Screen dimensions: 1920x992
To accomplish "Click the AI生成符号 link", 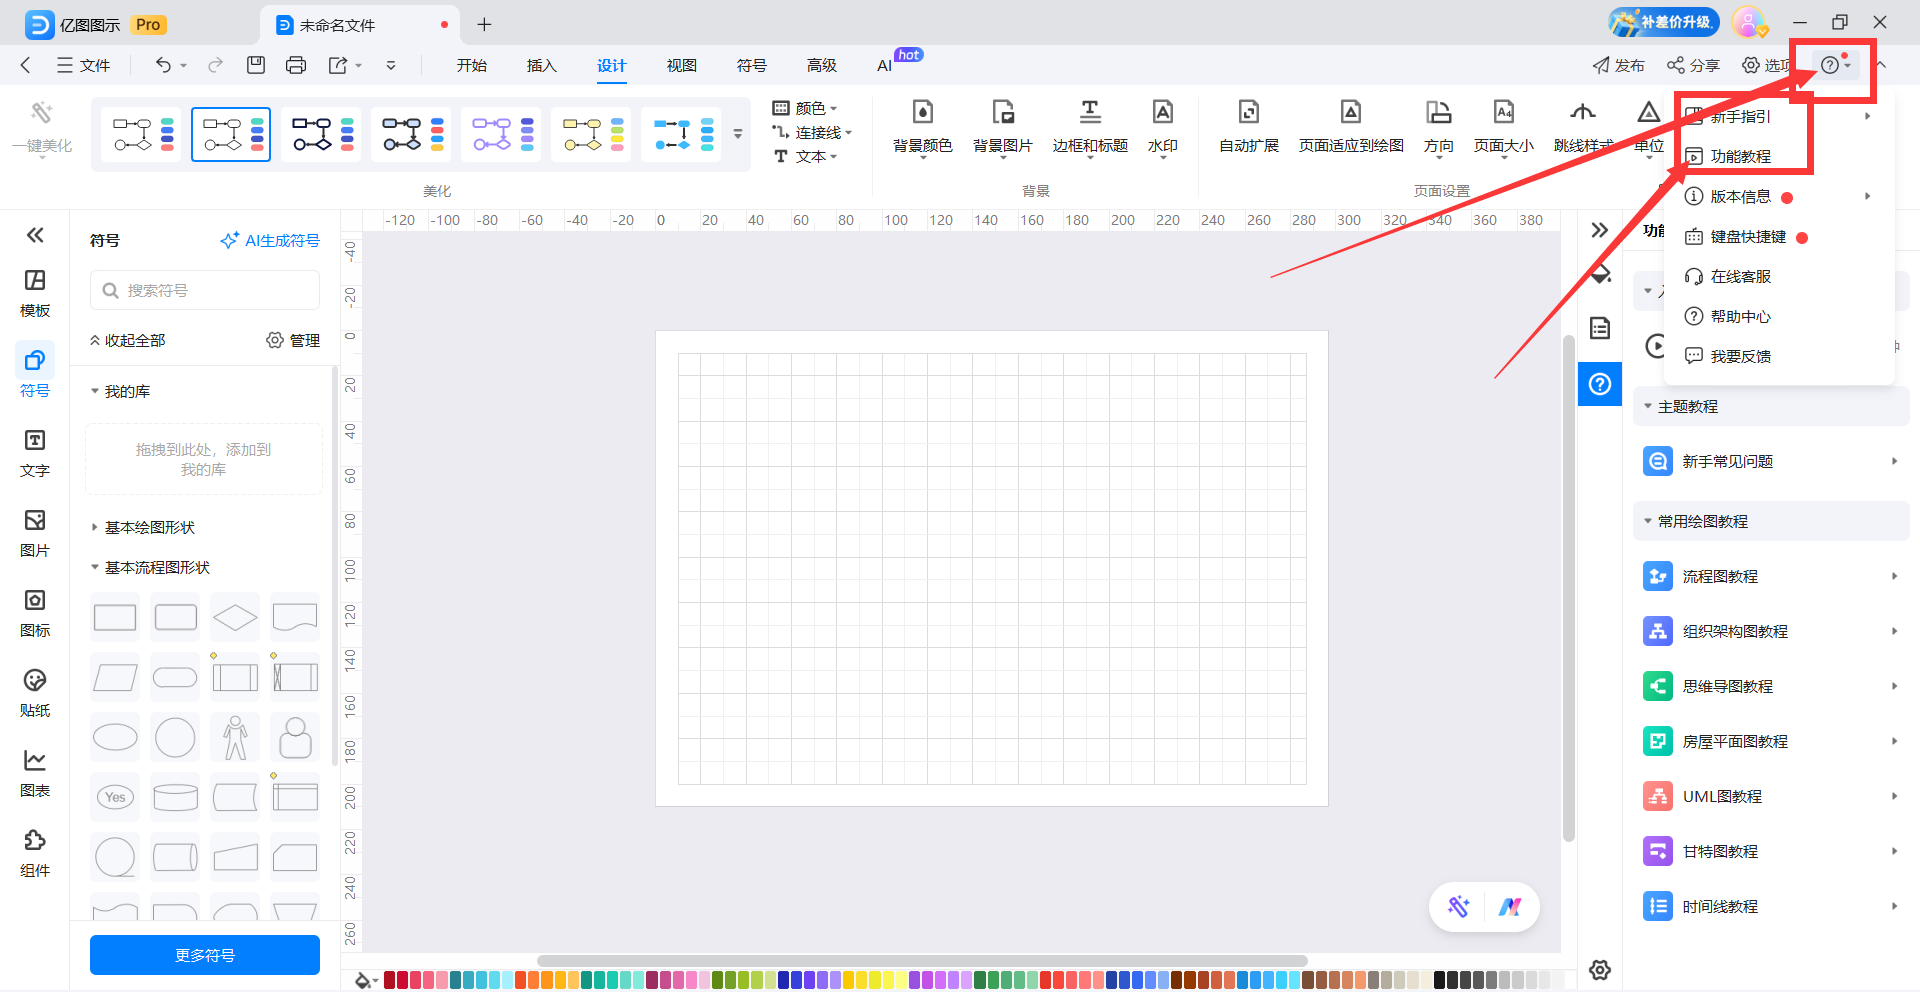I will (270, 240).
